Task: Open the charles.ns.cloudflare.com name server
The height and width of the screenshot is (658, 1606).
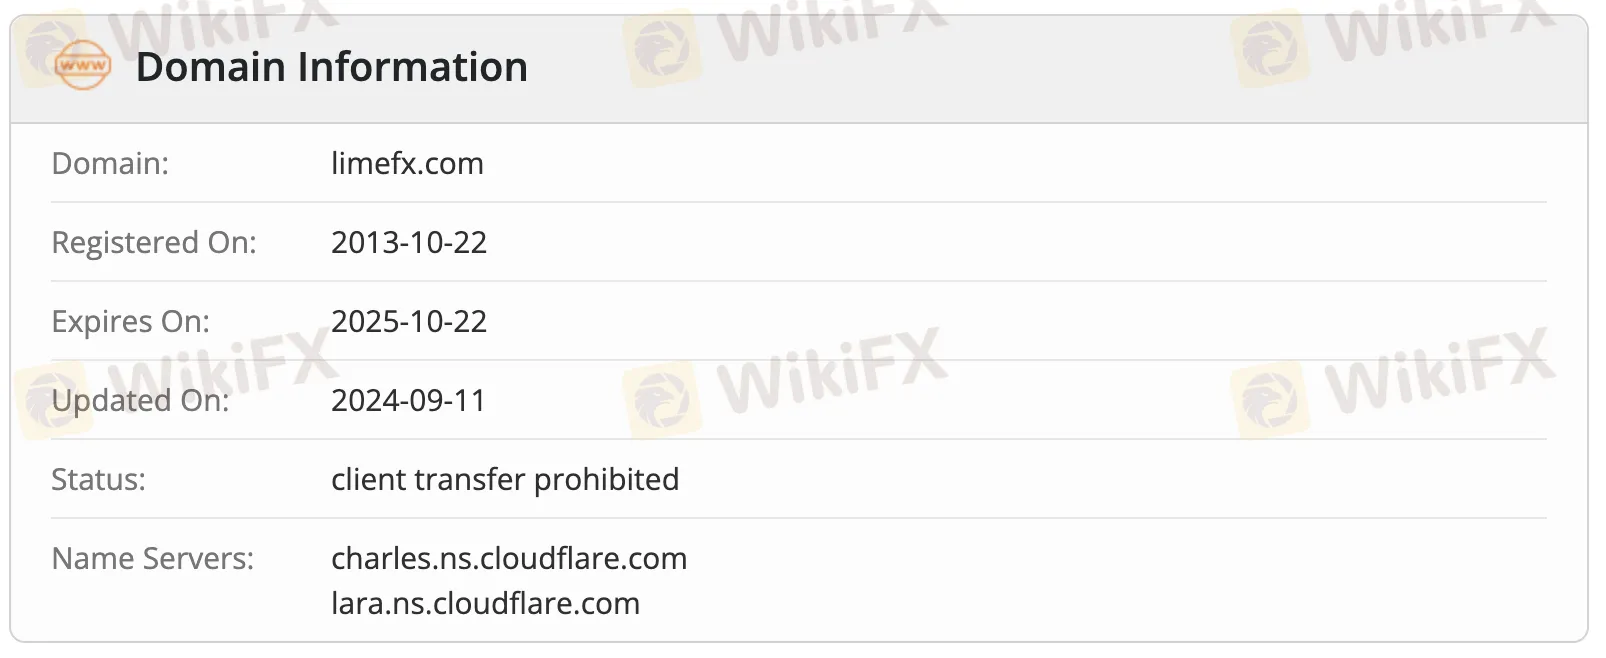Action: point(509,558)
